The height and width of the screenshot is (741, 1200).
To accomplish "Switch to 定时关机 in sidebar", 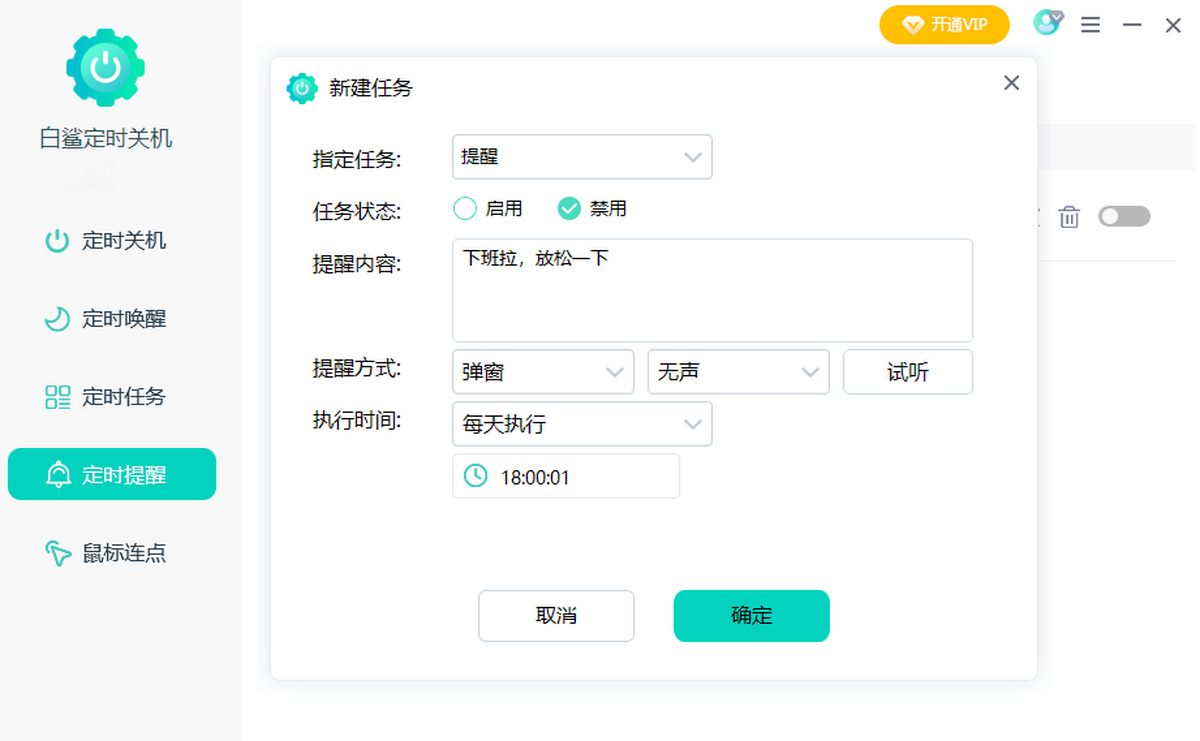I will click(x=111, y=241).
